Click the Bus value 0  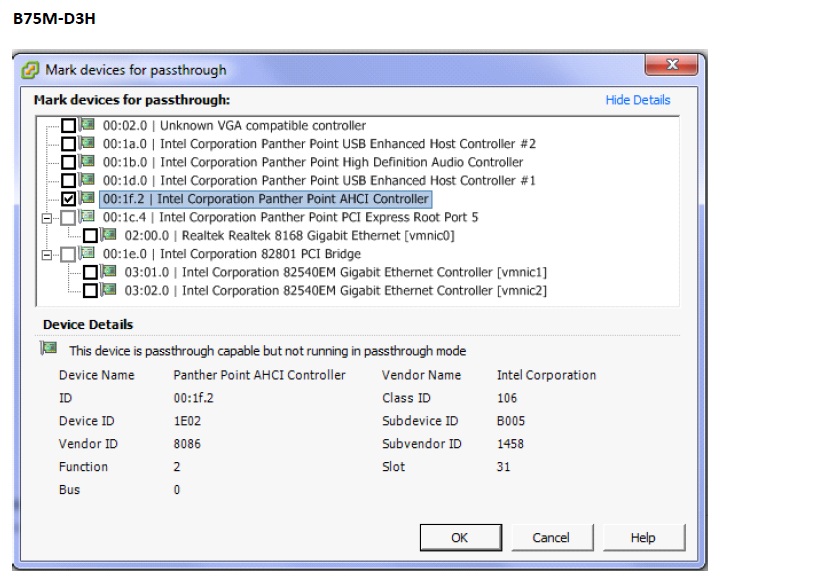177,490
